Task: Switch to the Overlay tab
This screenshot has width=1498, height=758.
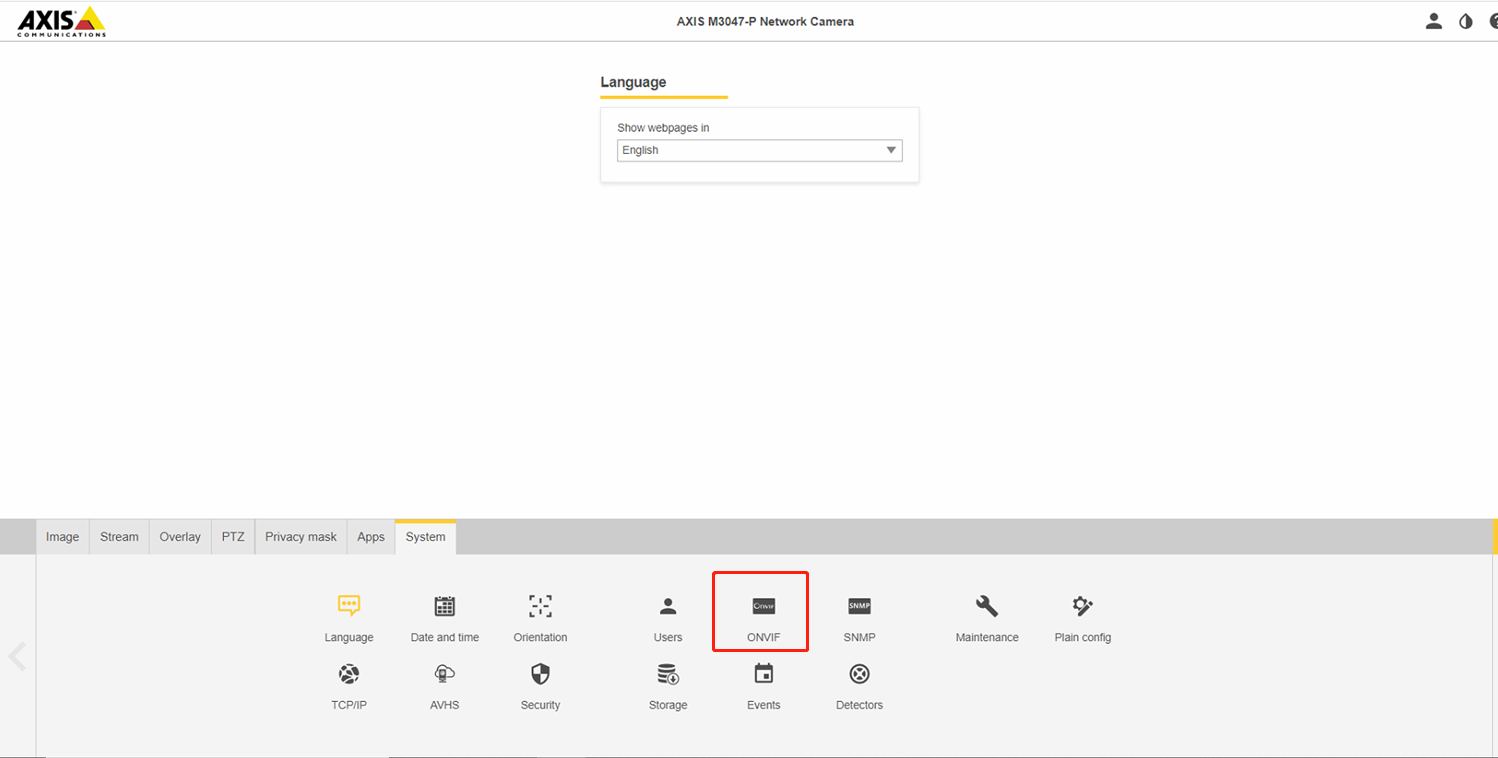Action: (x=180, y=537)
